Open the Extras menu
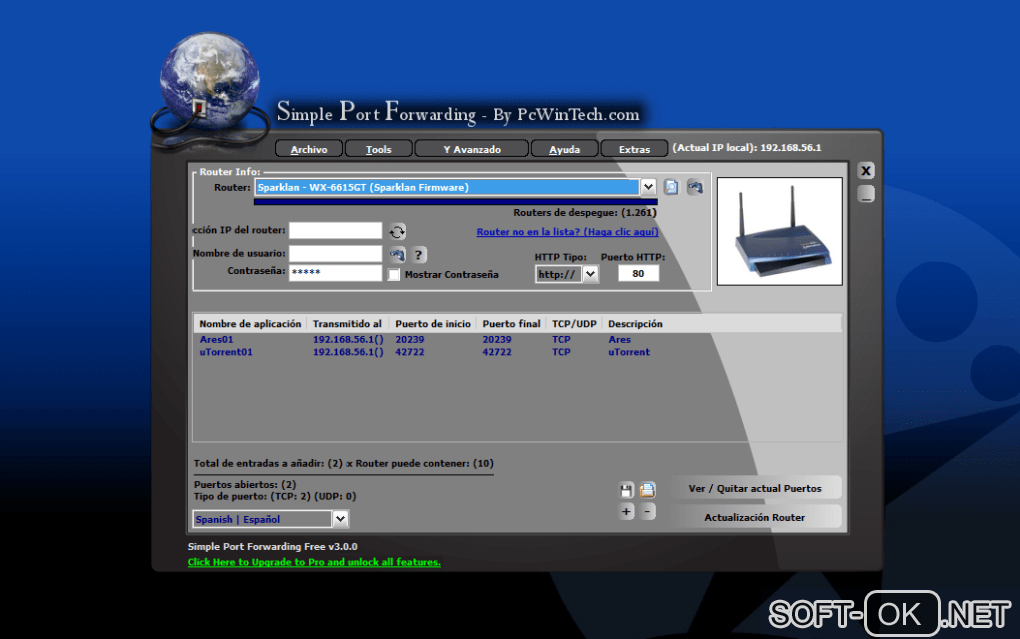This screenshot has width=1020, height=639. pyautogui.click(x=634, y=149)
